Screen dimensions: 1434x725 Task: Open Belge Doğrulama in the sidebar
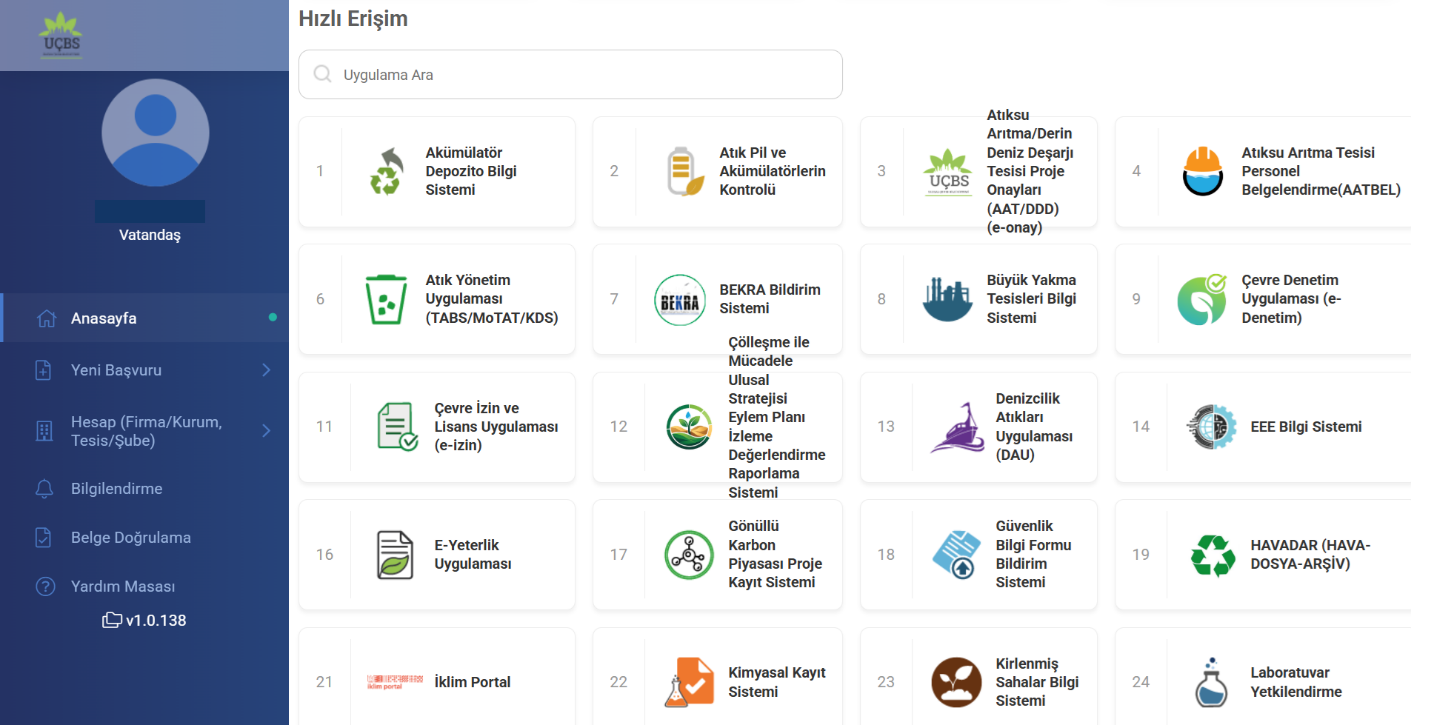[x=130, y=538]
